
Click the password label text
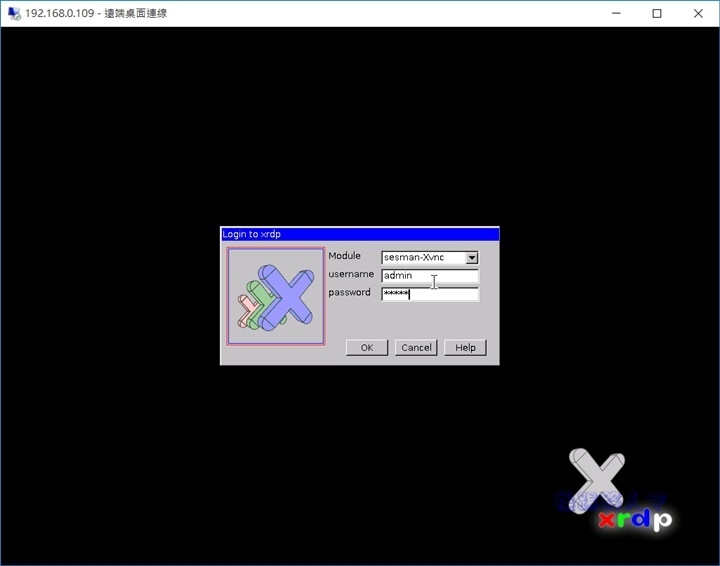(x=349, y=292)
